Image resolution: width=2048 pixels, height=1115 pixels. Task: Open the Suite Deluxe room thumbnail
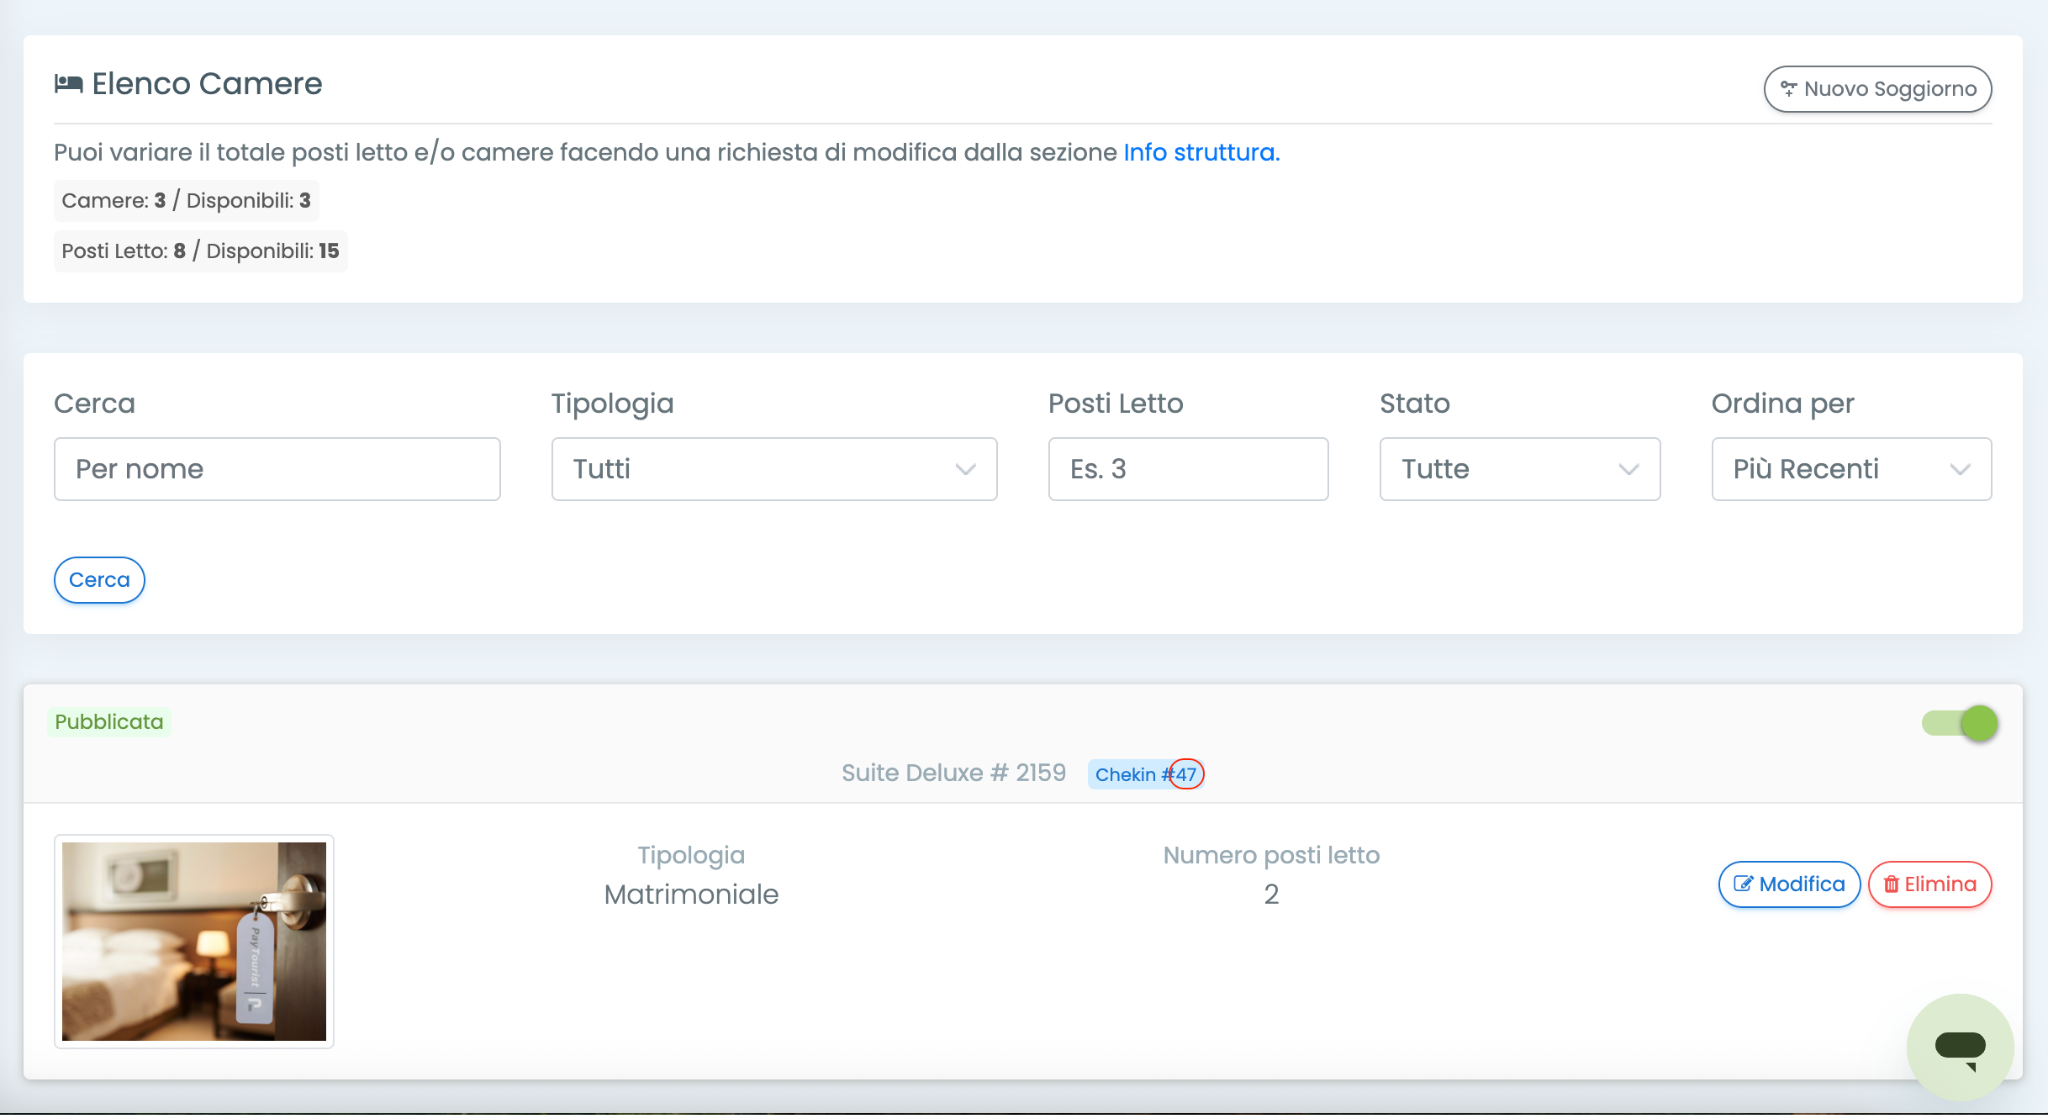[194, 941]
